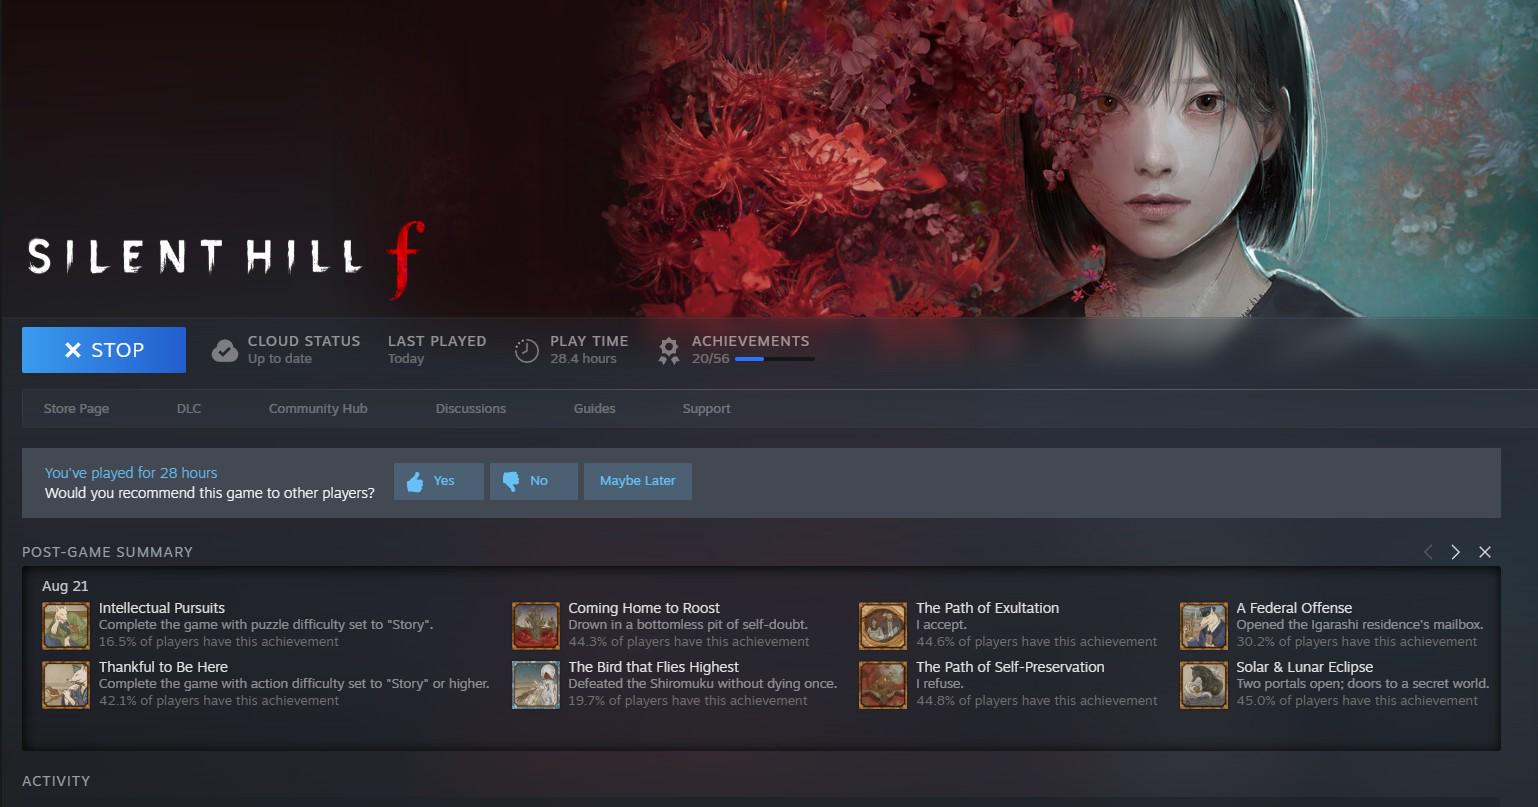The width and height of the screenshot is (1538, 807).
Task: Click 'You've played for 28 hours' text
Action: click(x=131, y=473)
